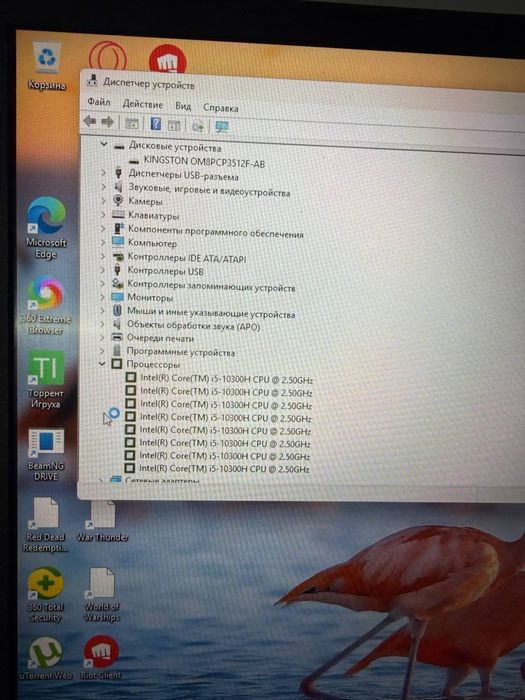
Task: Click the scan for hardware changes monitor icon
Action: pyautogui.click(x=222, y=127)
